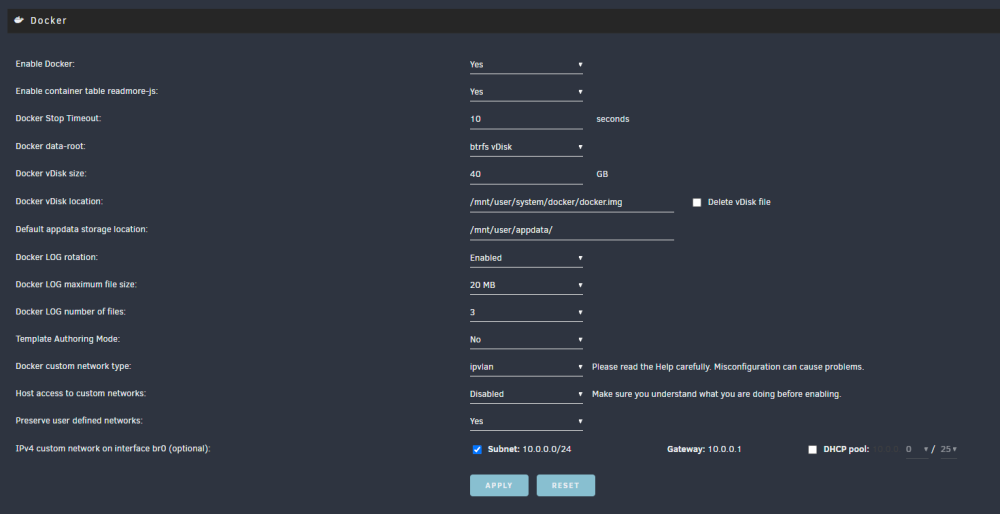Click the Docker section header title
The height and width of the screenshot is (514, 1000).
(48, 20)
